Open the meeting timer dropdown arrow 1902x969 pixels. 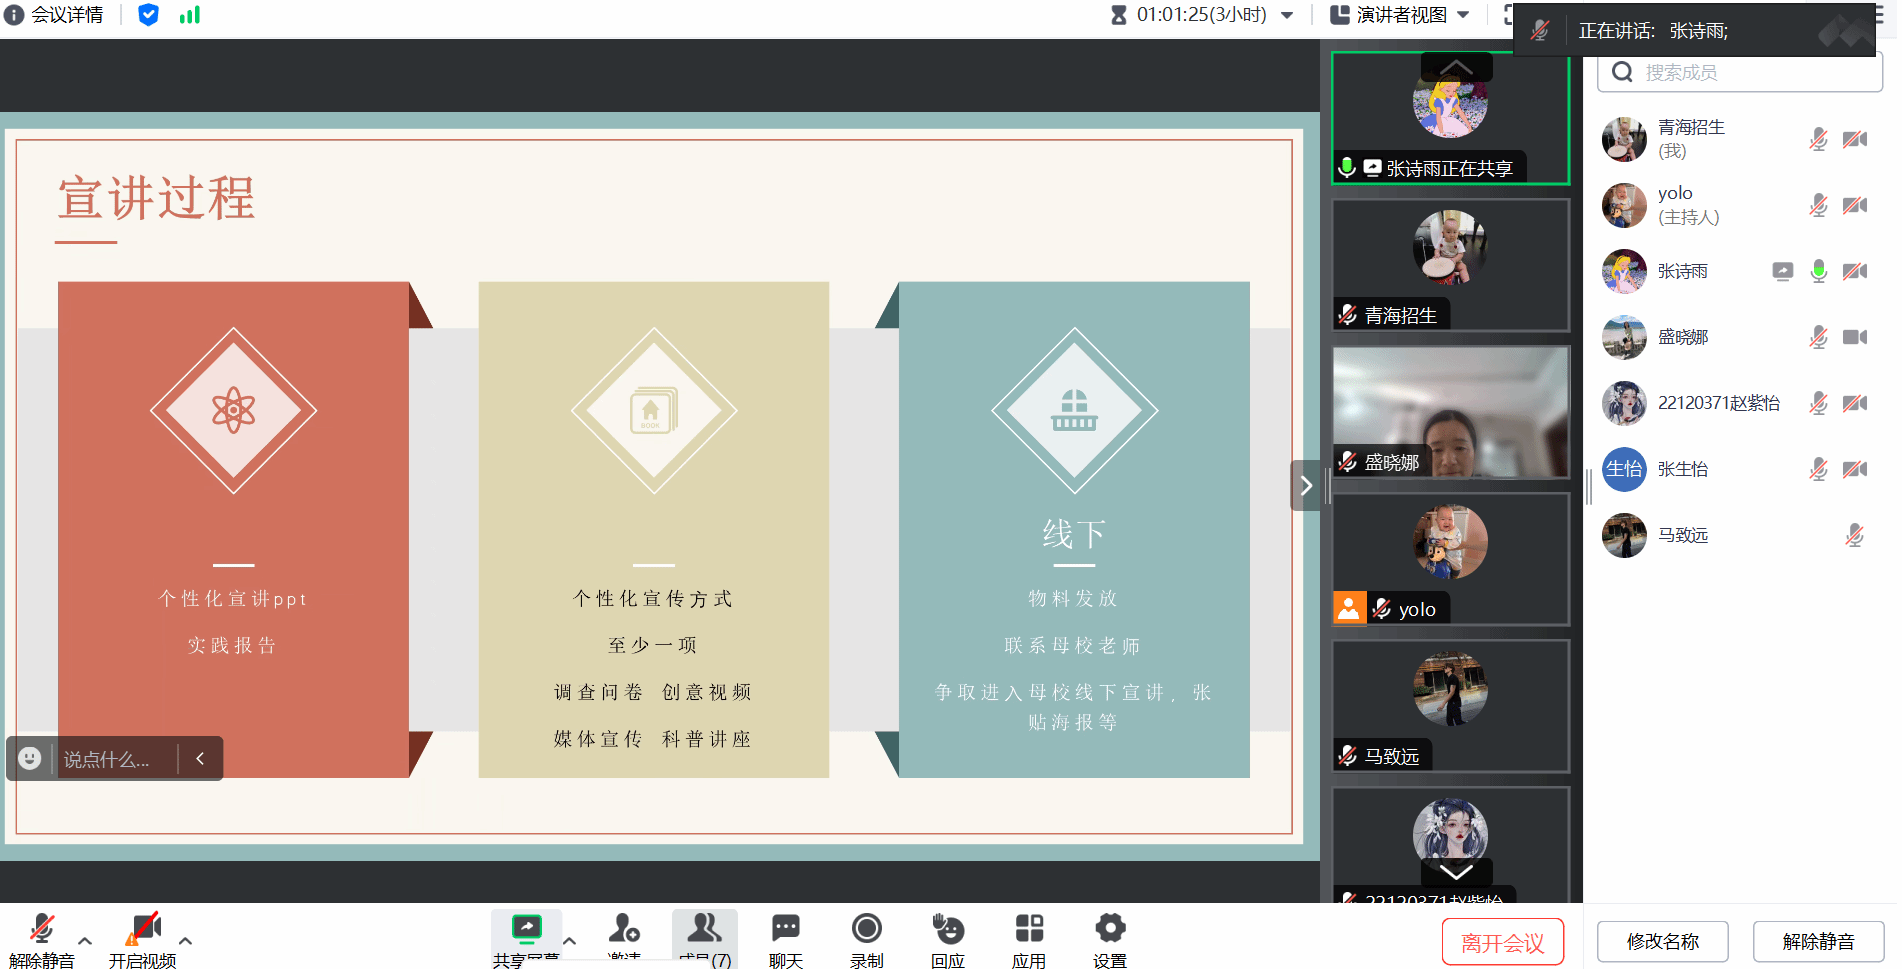coord(1287,15)
